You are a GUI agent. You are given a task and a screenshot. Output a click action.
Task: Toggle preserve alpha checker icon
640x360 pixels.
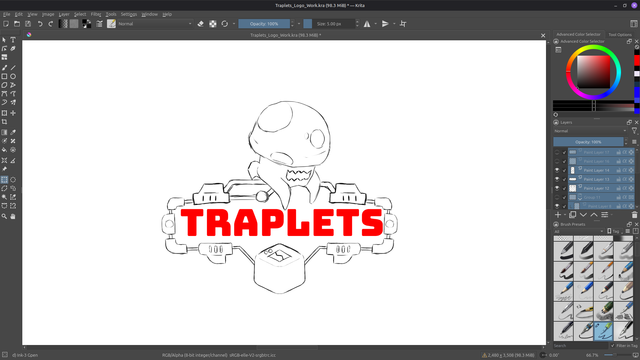[x=213, y=24]
